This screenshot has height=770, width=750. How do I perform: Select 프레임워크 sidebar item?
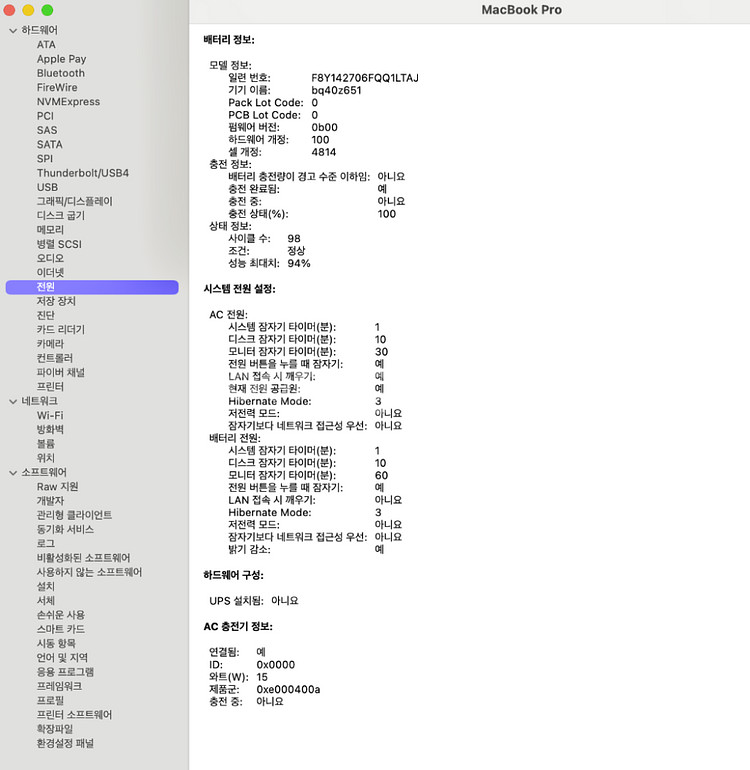pos(59,686)
